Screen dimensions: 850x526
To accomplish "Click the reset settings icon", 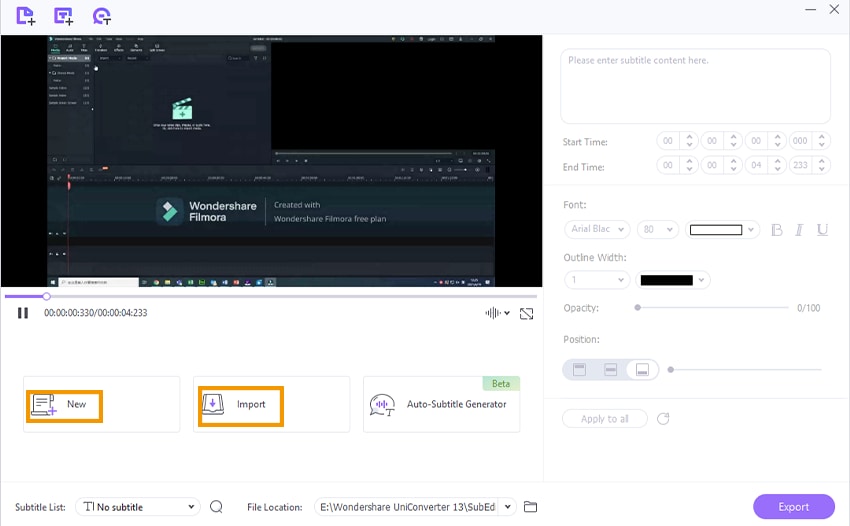I will tap(663, 419).
